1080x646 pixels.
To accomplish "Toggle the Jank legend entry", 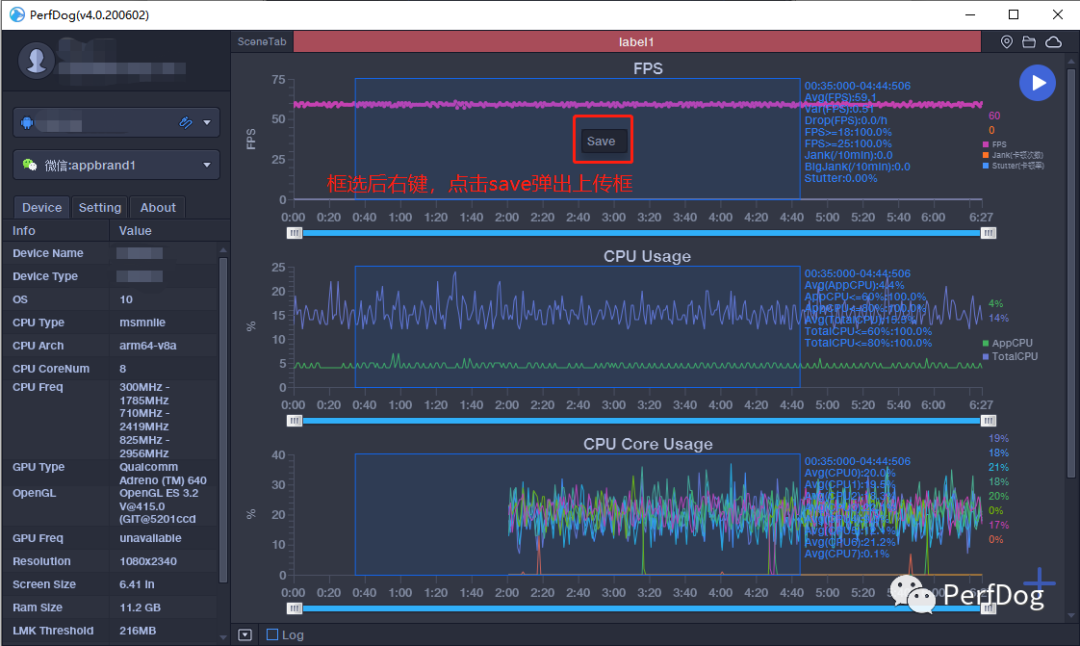I will pos(1012,155).
